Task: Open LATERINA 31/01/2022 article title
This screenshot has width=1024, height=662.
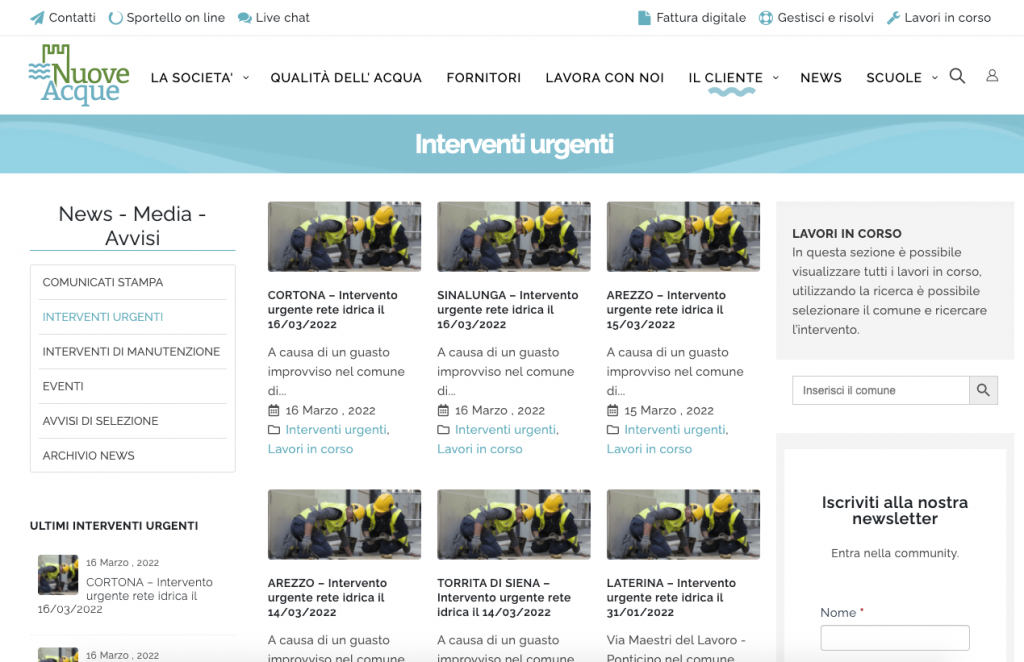Action: coord(671,597)
